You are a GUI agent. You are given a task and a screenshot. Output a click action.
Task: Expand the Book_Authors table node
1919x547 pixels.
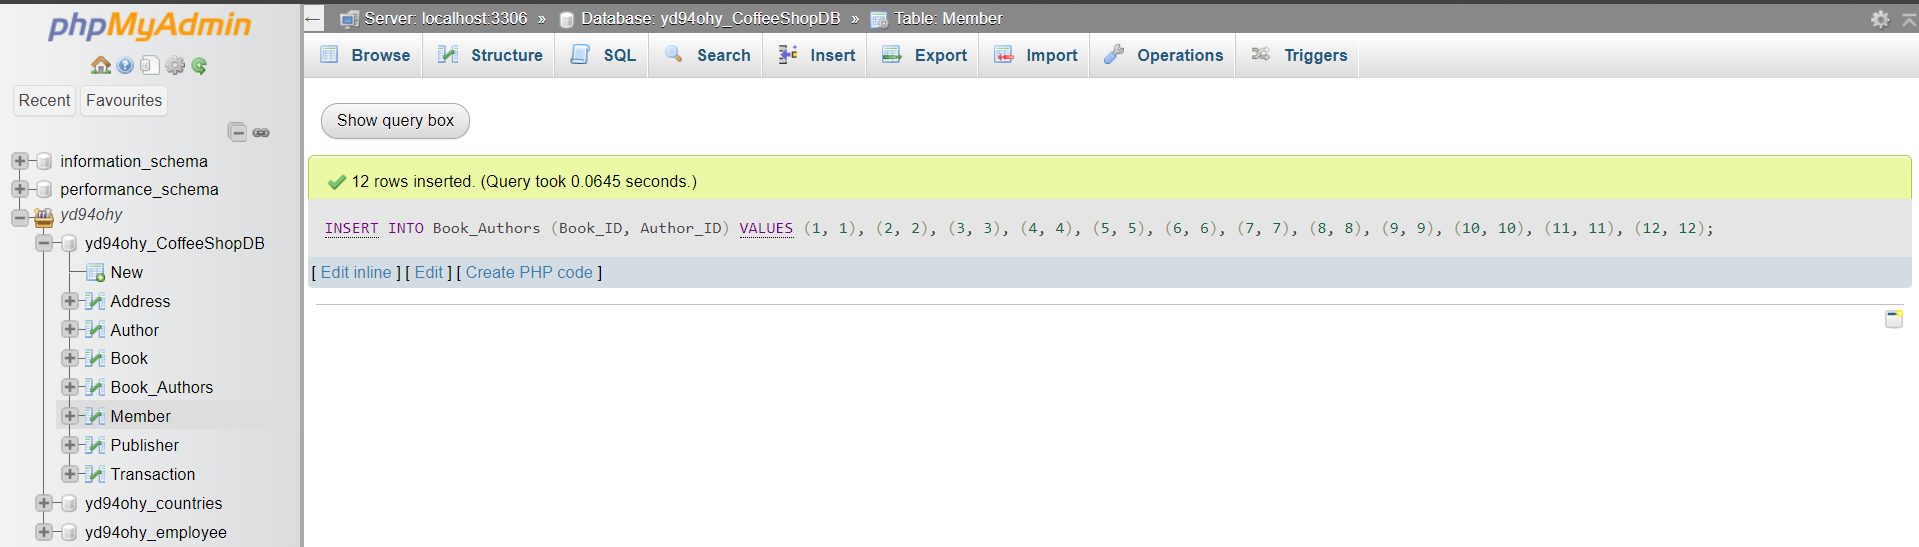[69, 387]
